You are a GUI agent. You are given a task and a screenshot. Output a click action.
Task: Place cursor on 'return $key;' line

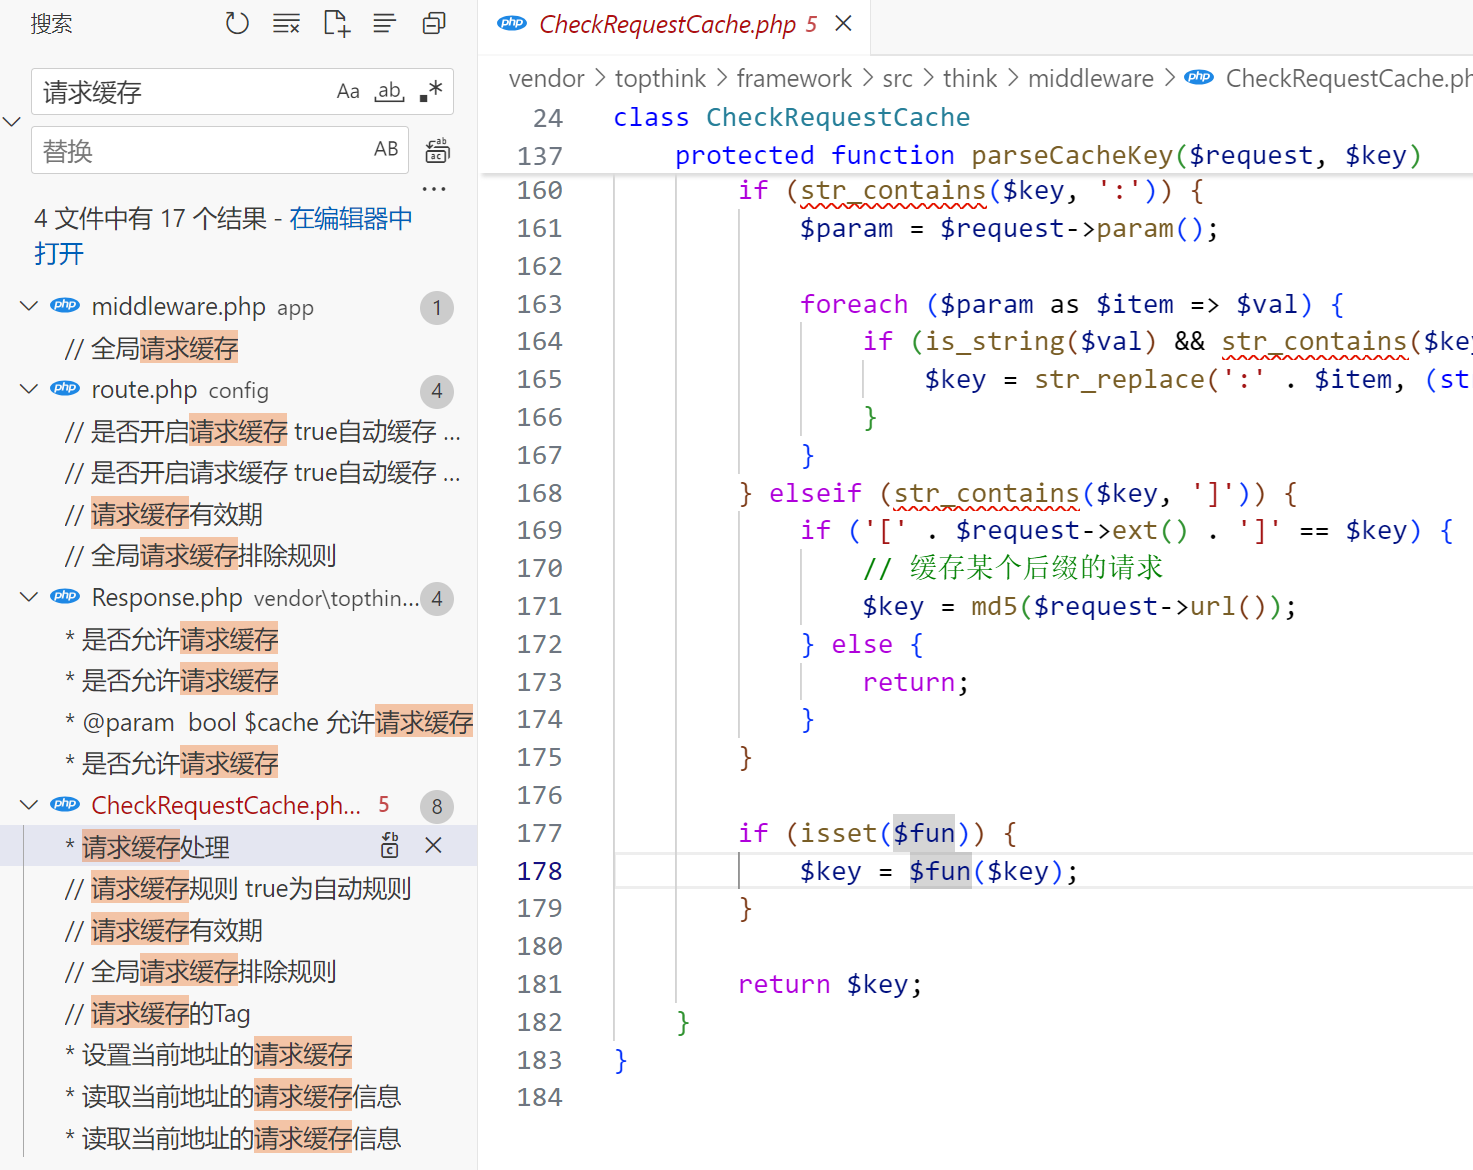(830, 984)
